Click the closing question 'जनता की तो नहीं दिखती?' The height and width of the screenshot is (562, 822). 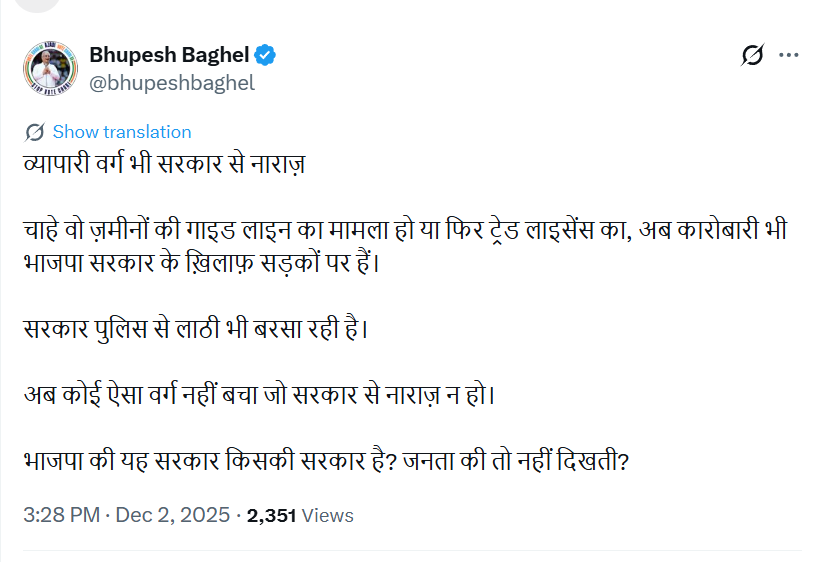pos(514,462)
